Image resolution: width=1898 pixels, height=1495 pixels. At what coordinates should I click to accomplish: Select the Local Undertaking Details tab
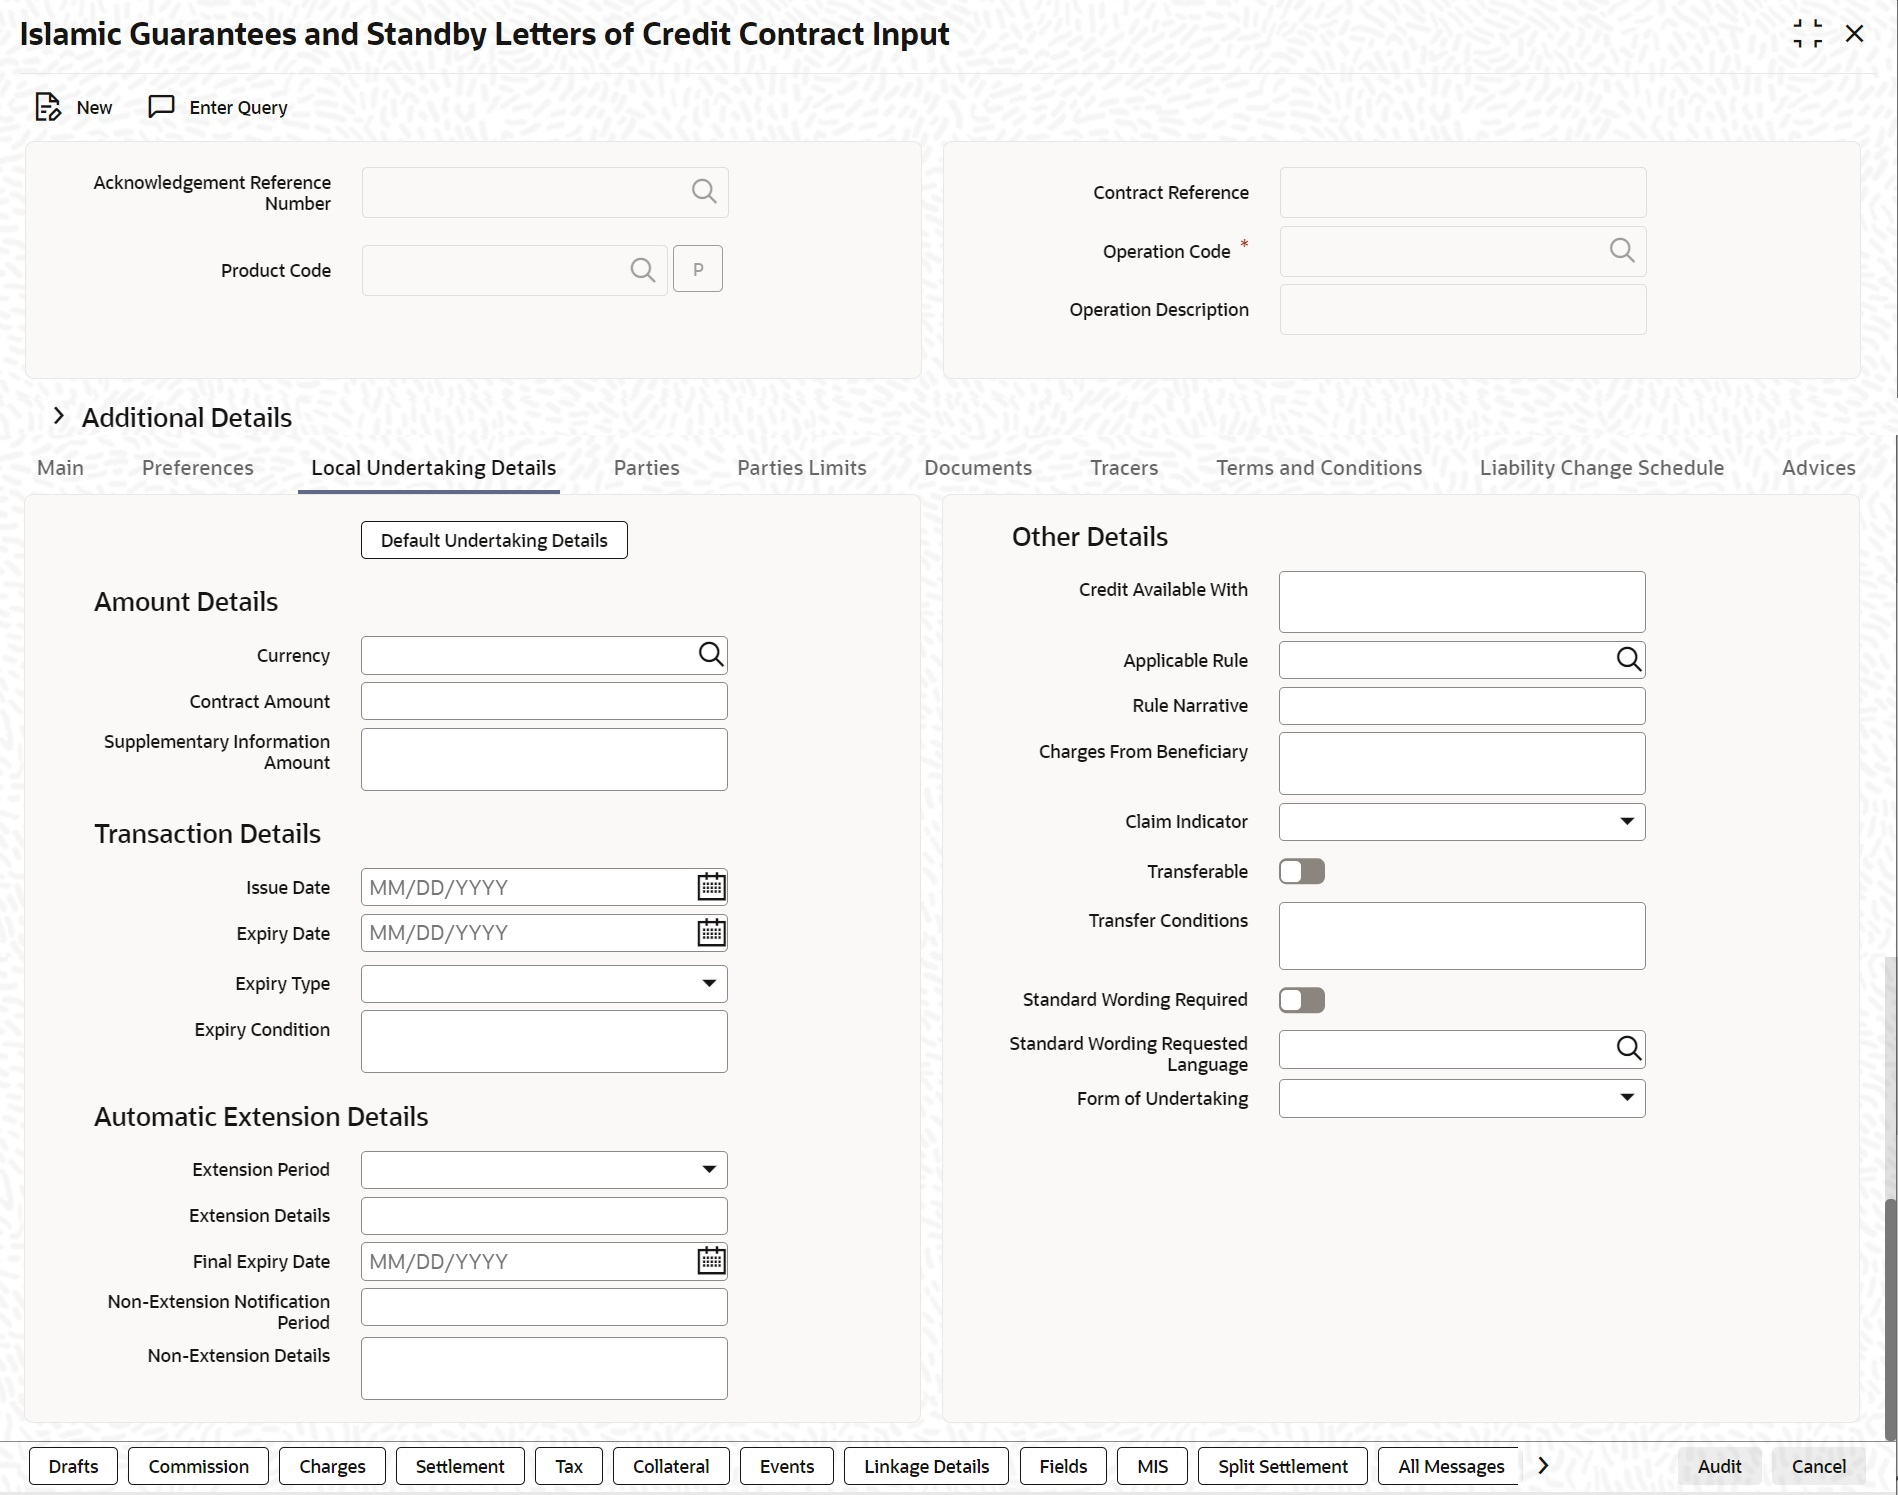[434, 468]
